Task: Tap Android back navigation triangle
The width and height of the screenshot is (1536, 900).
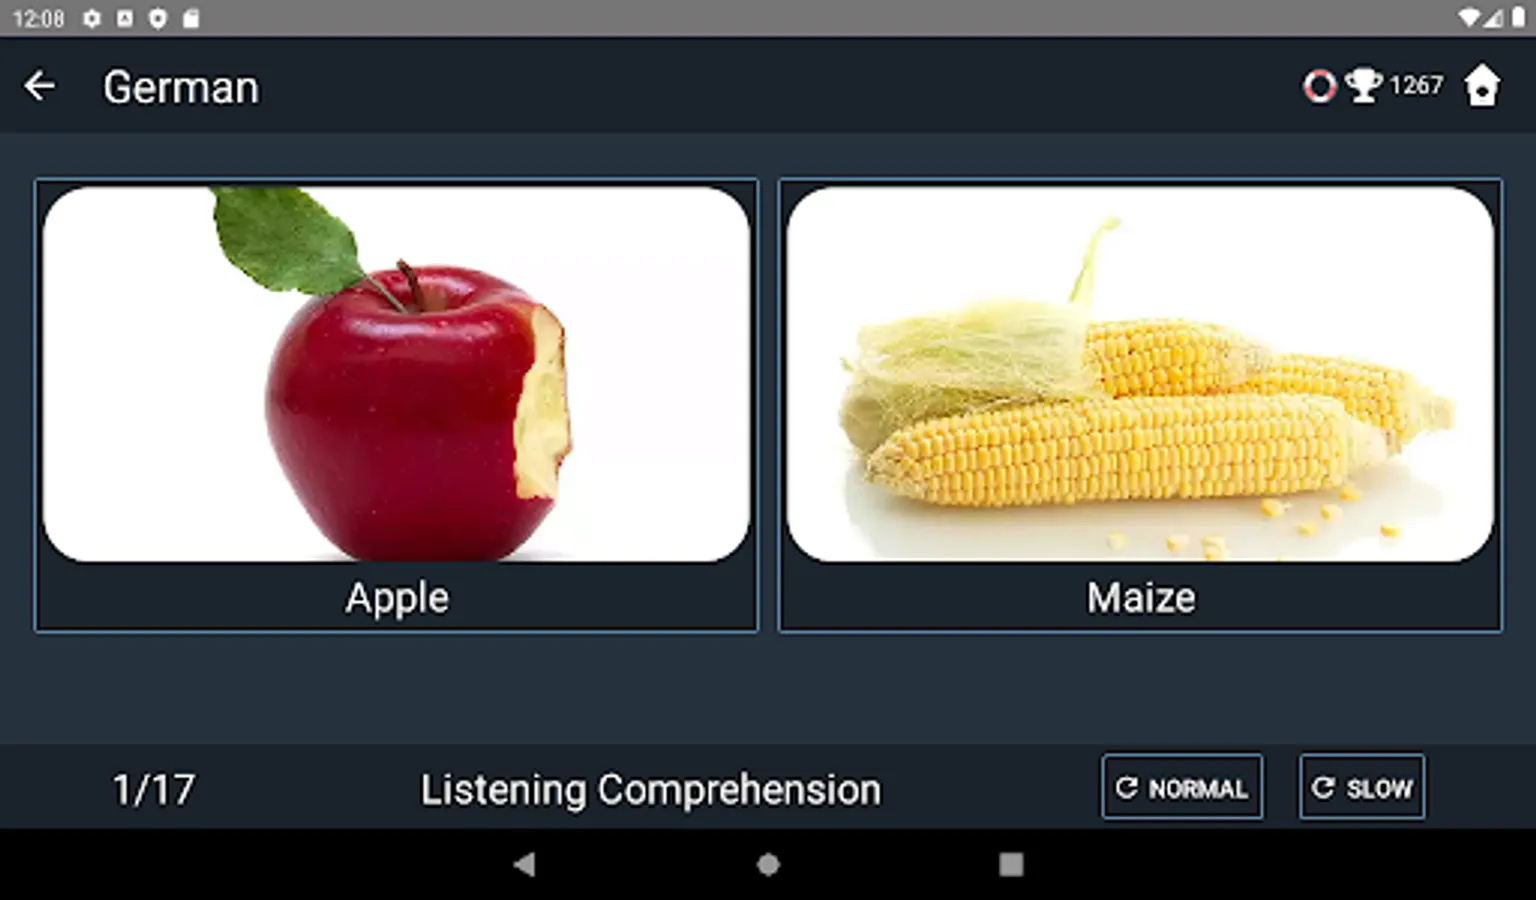Action: pyautogui.click(x=524, y=864)
